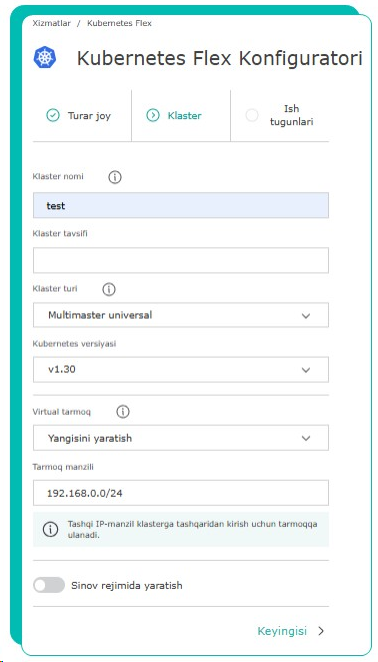The image size is (378, 662).
Task: Click the chevron arrow of the Kubernetes versiyasi dropdown
Action: pyautogui.click(x=306, y=370)
